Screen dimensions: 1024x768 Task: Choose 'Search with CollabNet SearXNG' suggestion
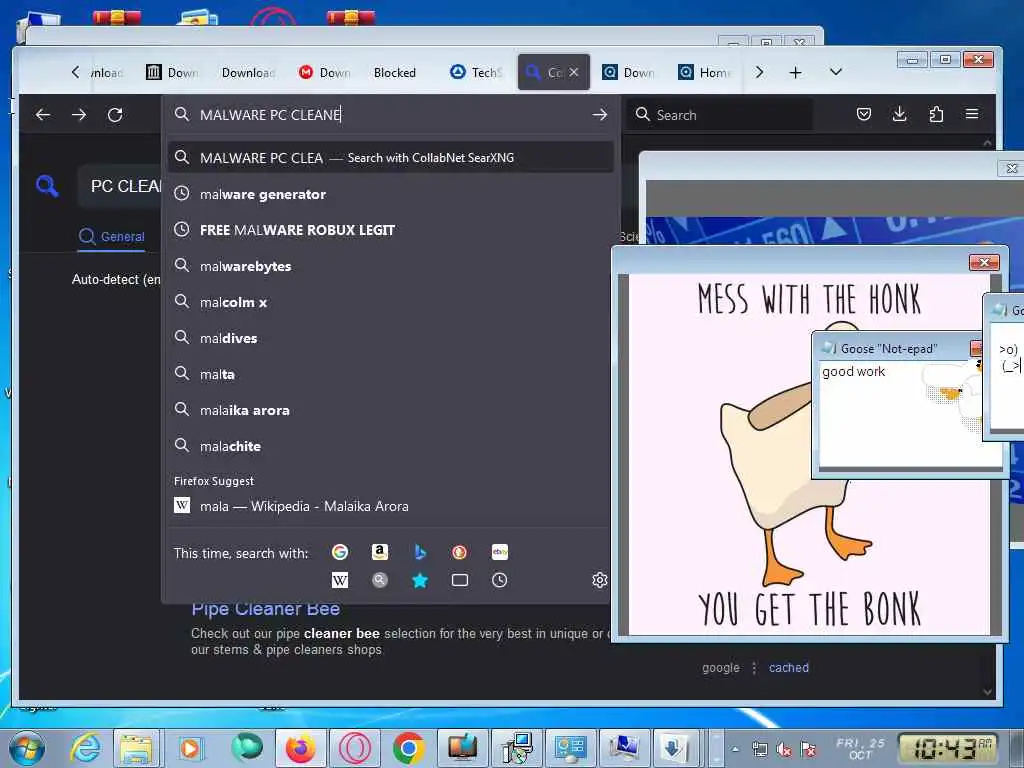391,157
